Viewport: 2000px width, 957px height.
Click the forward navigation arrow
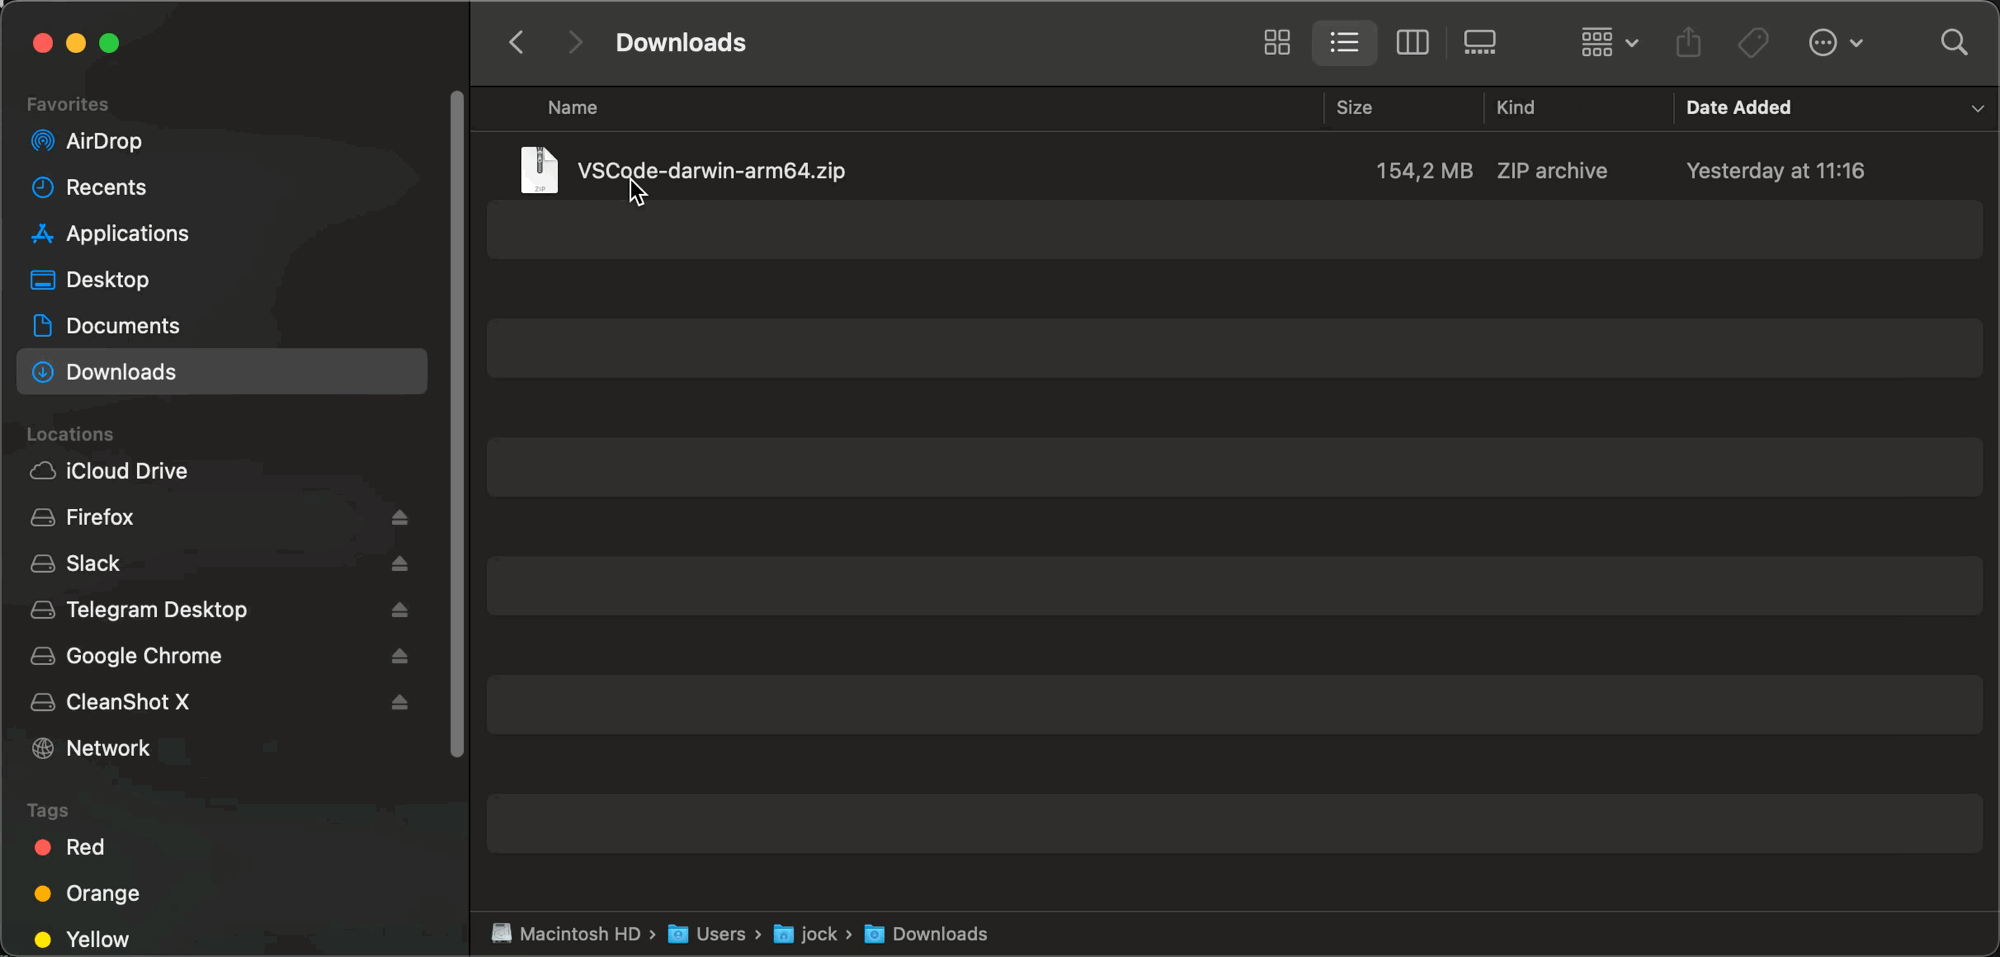(576, 42)
